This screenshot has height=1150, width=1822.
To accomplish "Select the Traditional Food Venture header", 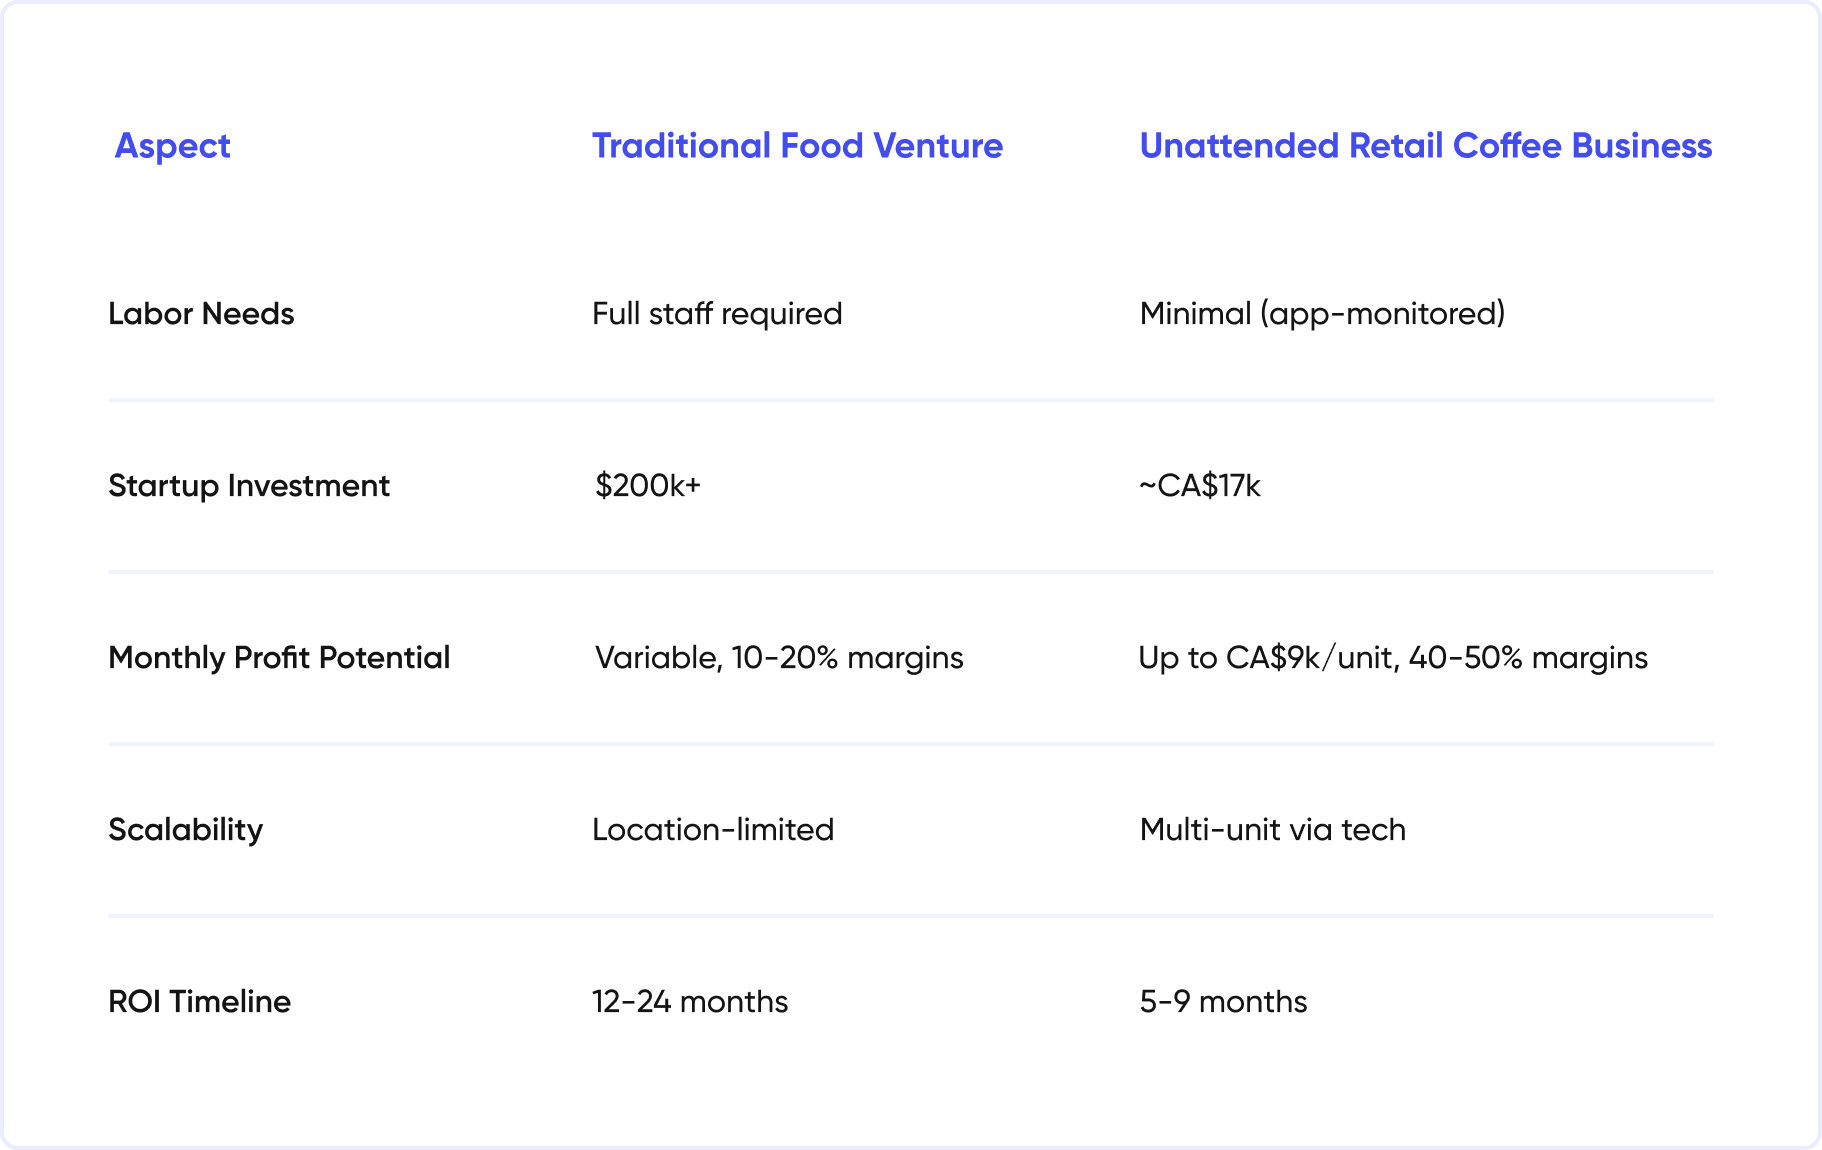I will click(797, 146).
